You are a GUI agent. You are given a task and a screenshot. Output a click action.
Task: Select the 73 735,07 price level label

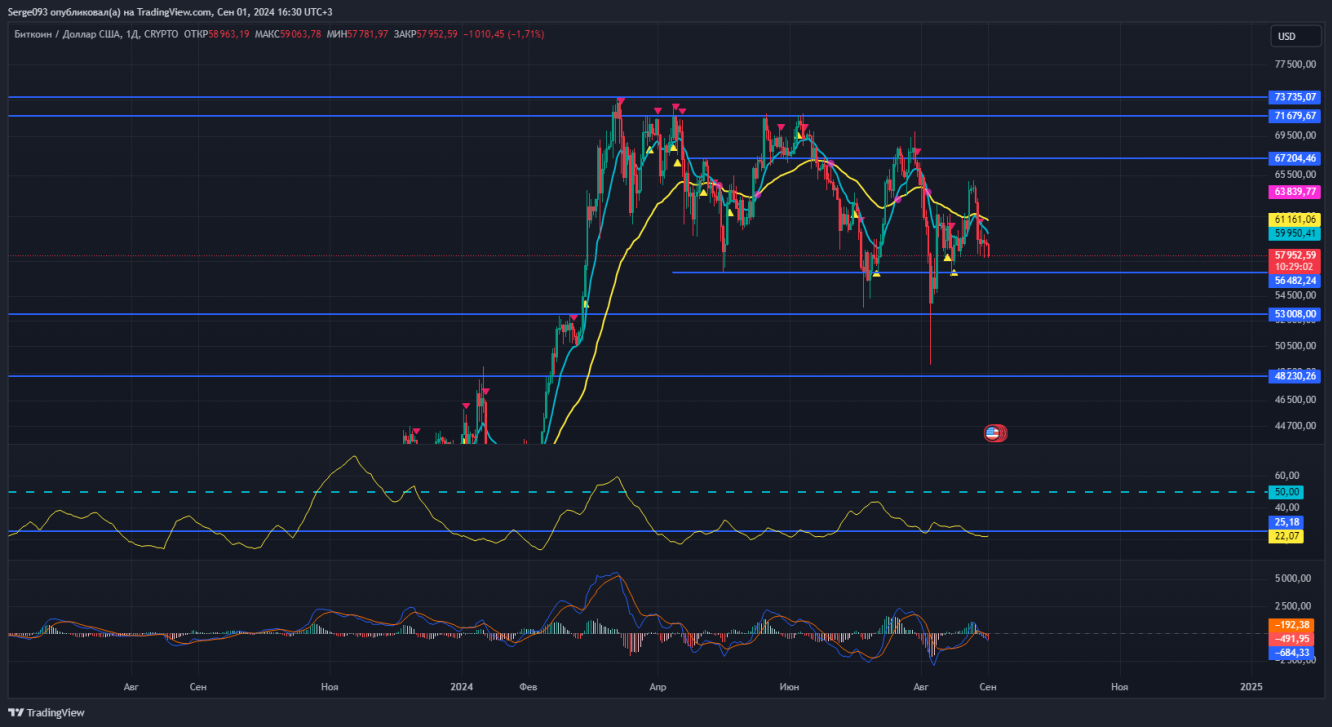coord(1295,97)
